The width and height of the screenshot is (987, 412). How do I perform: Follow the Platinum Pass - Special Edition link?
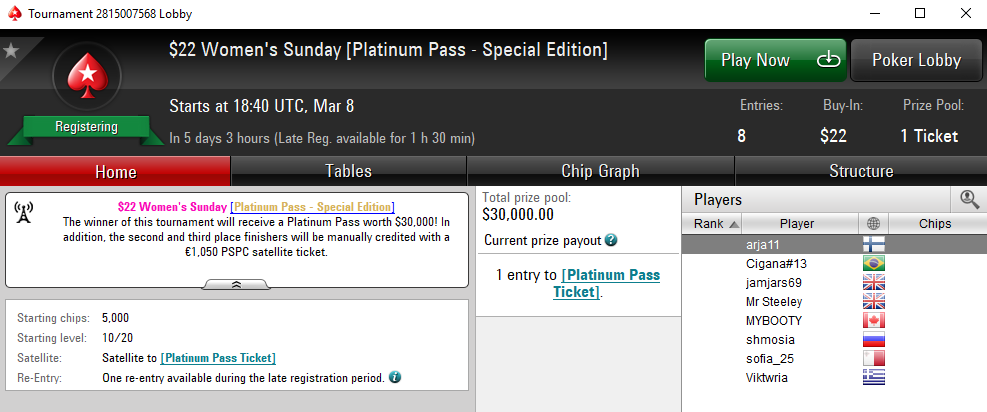[312, 207]
